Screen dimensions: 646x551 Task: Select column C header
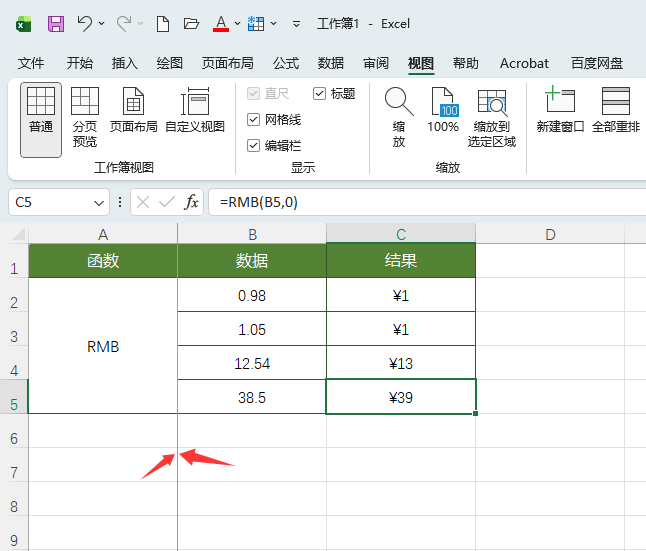tap(401, 234)
